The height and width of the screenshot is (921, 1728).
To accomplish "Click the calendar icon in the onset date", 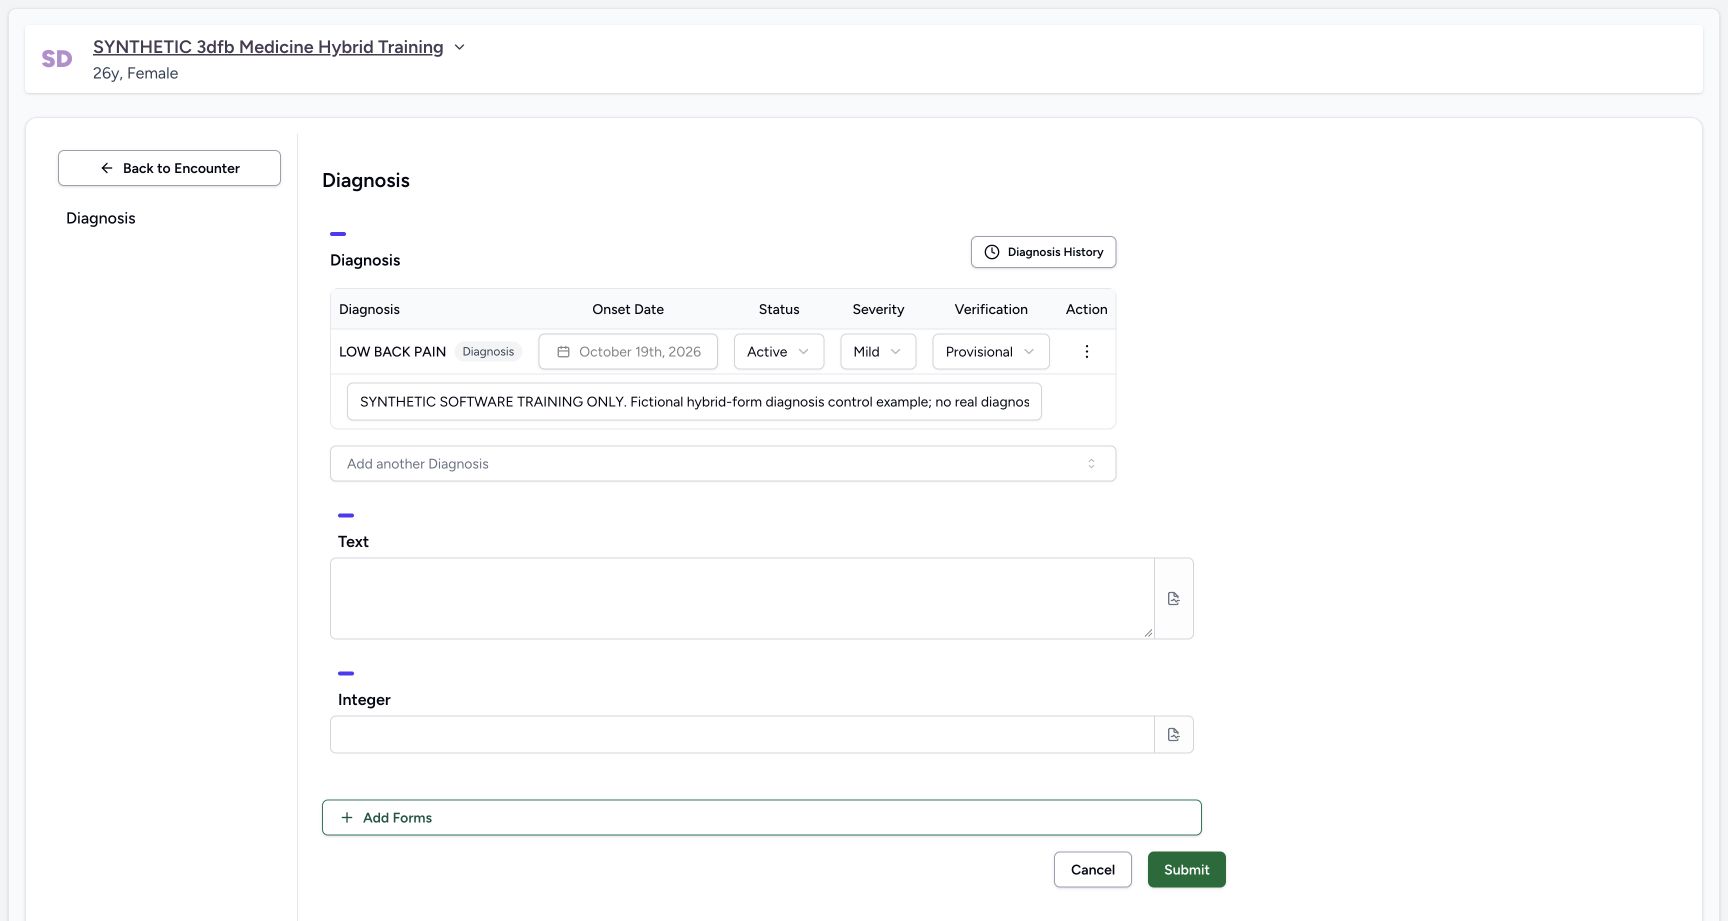I will coord(564,352).
